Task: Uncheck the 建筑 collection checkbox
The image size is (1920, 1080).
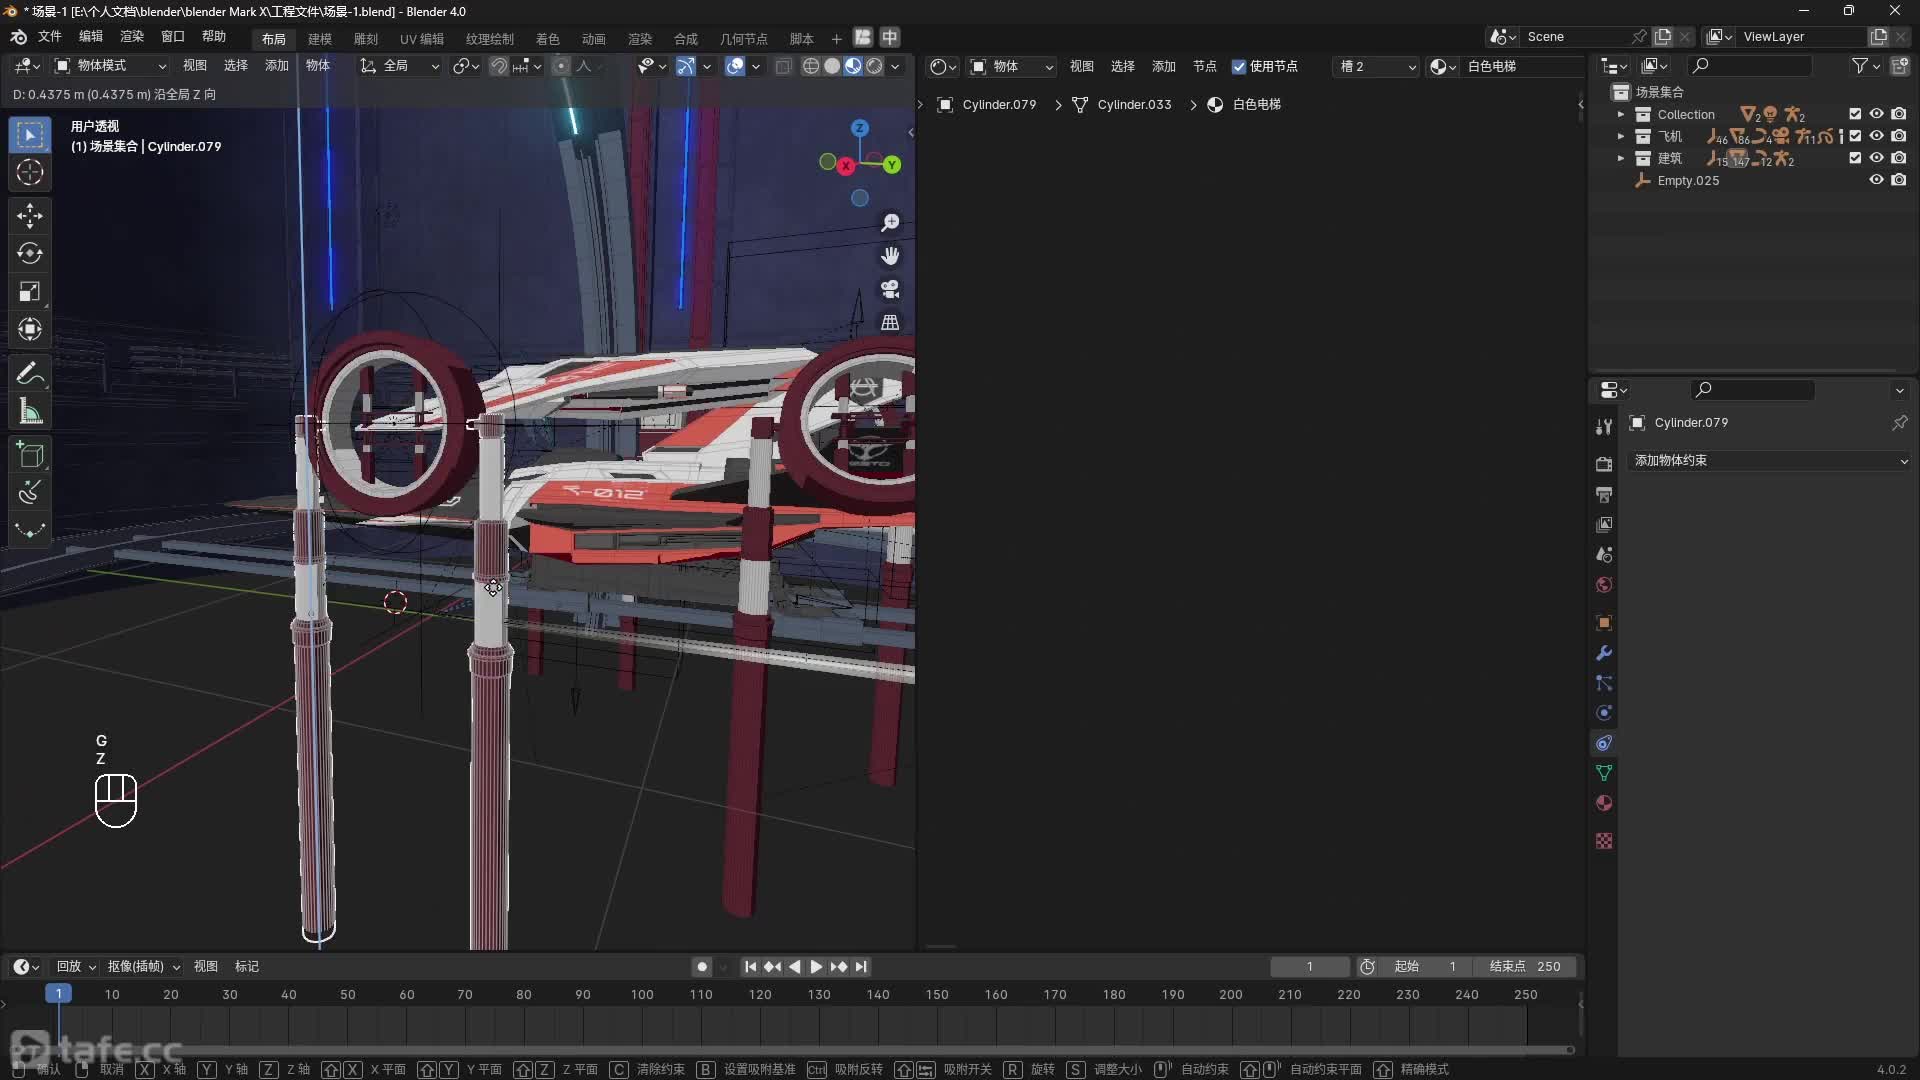Action: 1855,158
